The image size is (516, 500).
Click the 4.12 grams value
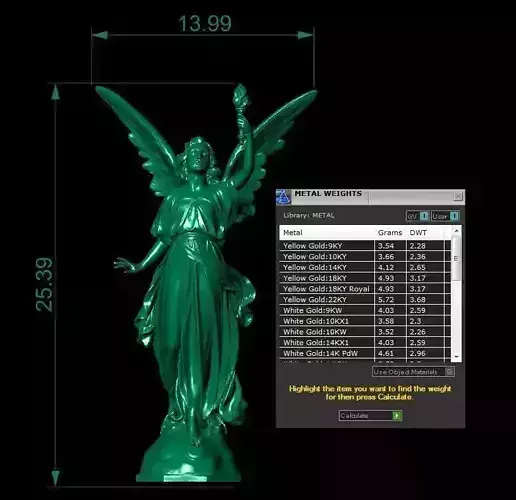pos(386,267)
